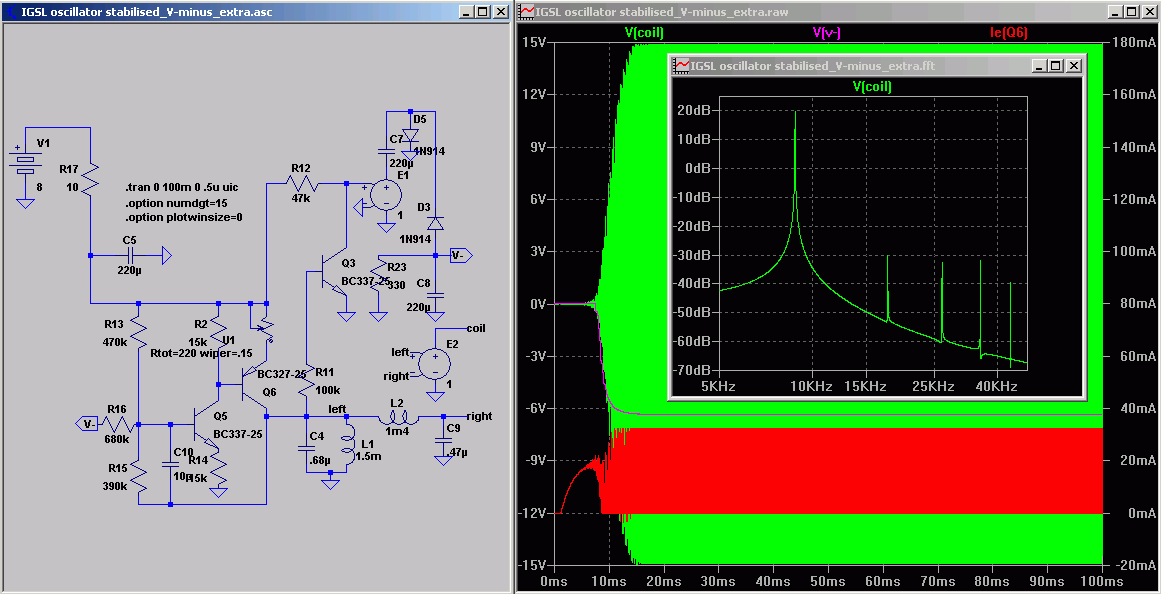This screenshot has height=594, width=1161.
Task: Maximize the FFT plot window
Action: pyautogui.click(x=1056, y=65)
